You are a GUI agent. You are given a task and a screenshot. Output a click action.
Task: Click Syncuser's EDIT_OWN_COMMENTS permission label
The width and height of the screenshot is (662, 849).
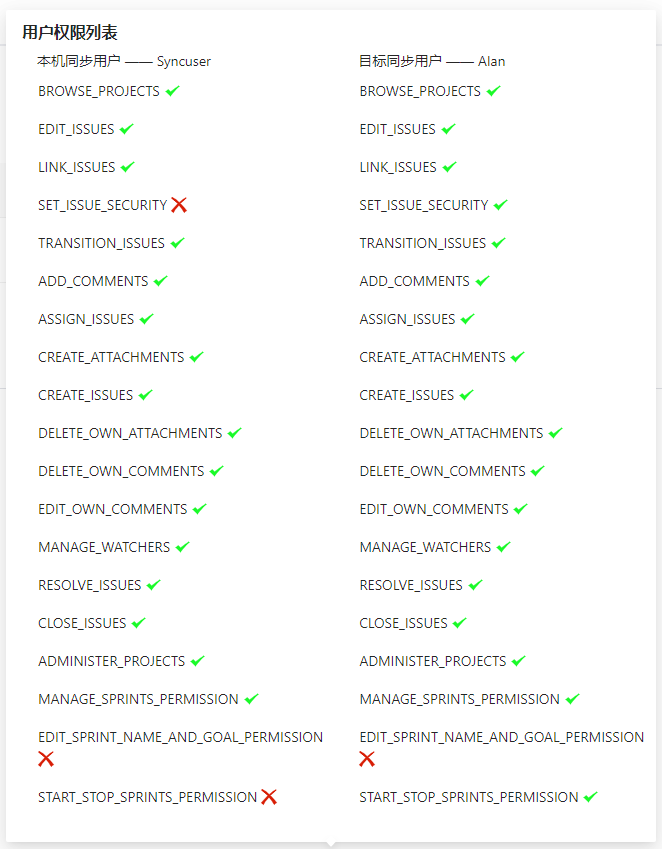[x=112, y=509]
